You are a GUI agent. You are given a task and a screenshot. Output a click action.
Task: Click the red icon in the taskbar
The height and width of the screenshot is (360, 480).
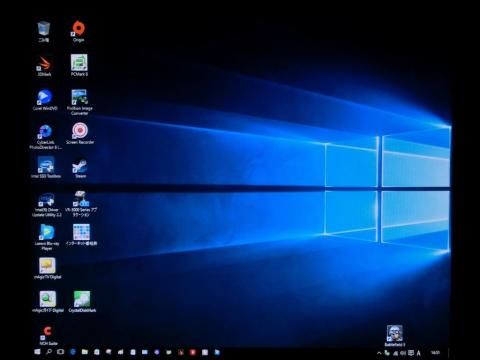click(193, 352)
